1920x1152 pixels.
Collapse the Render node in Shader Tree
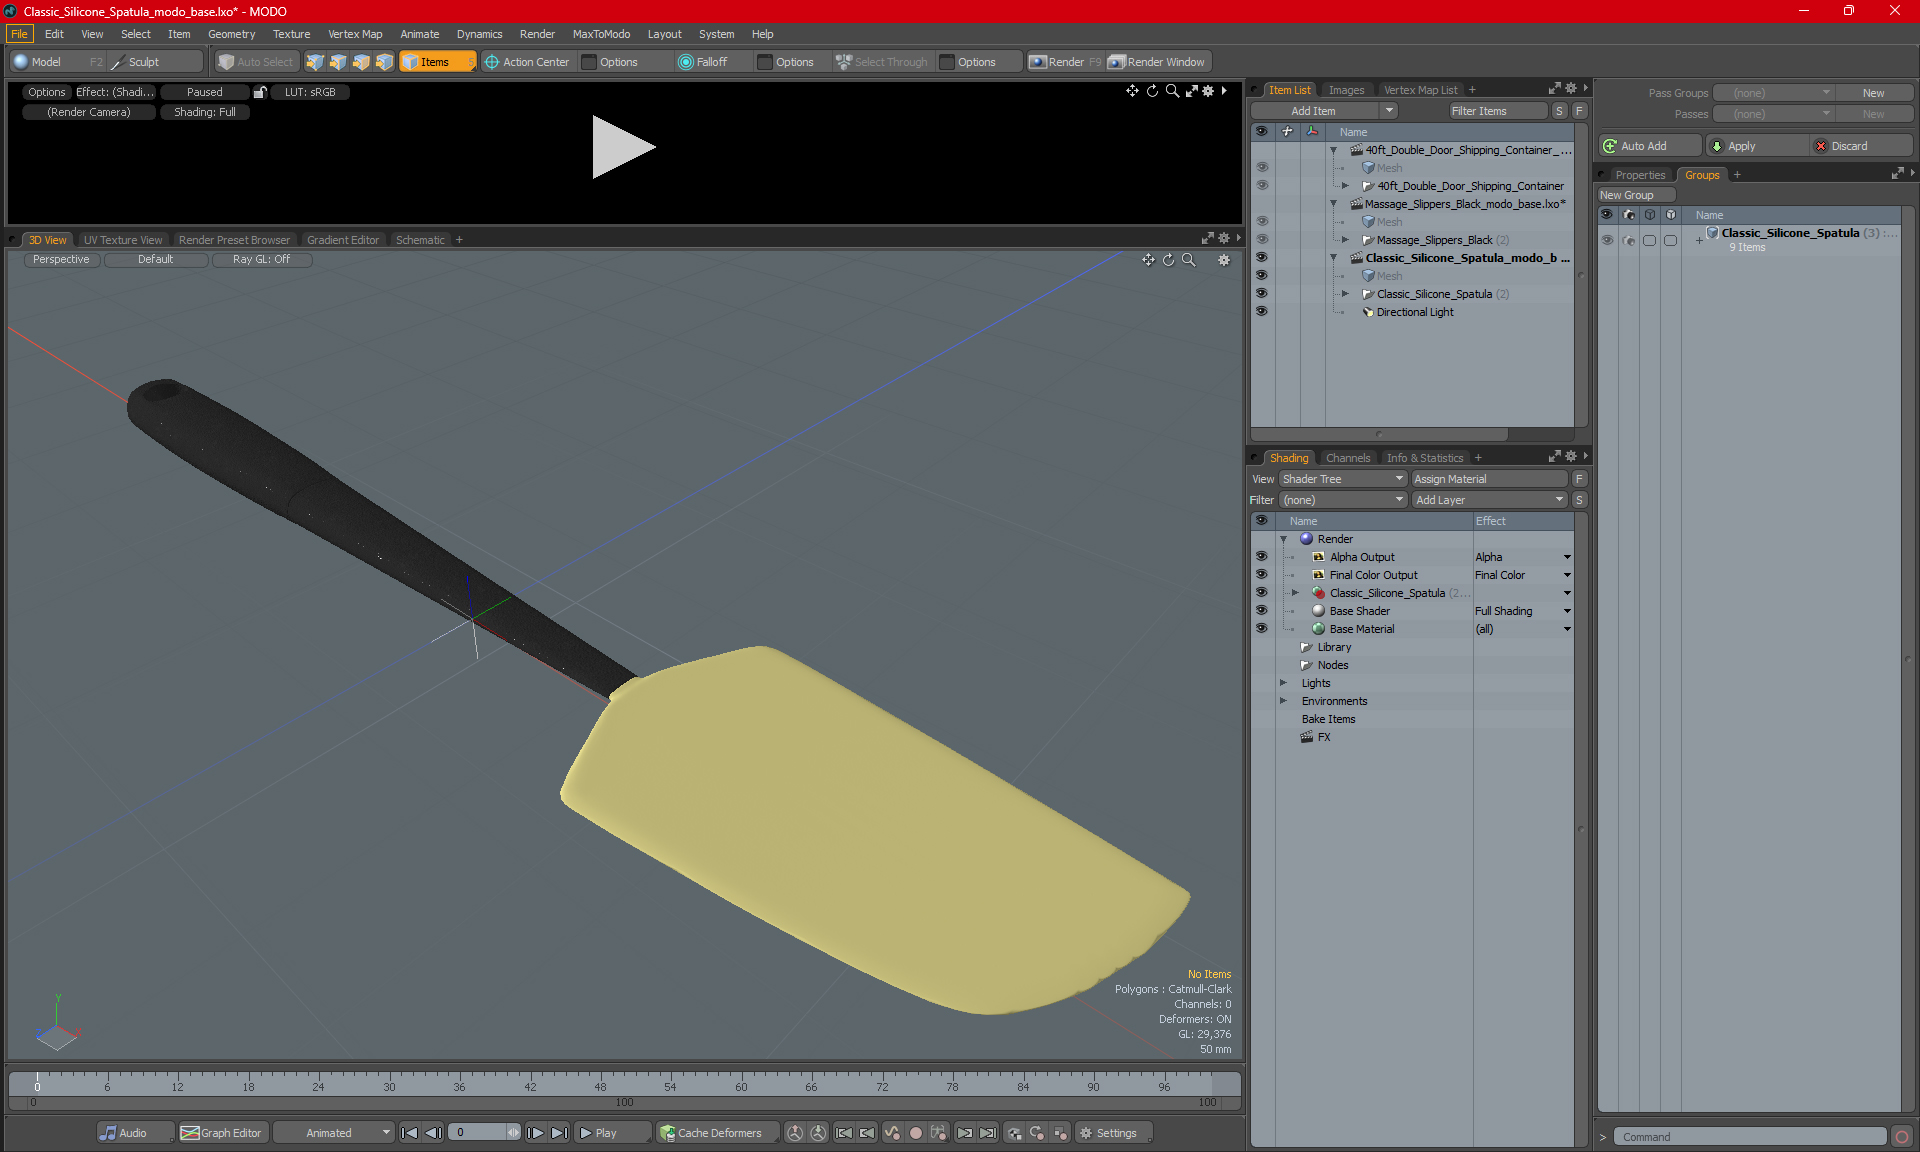[1284, 539]
